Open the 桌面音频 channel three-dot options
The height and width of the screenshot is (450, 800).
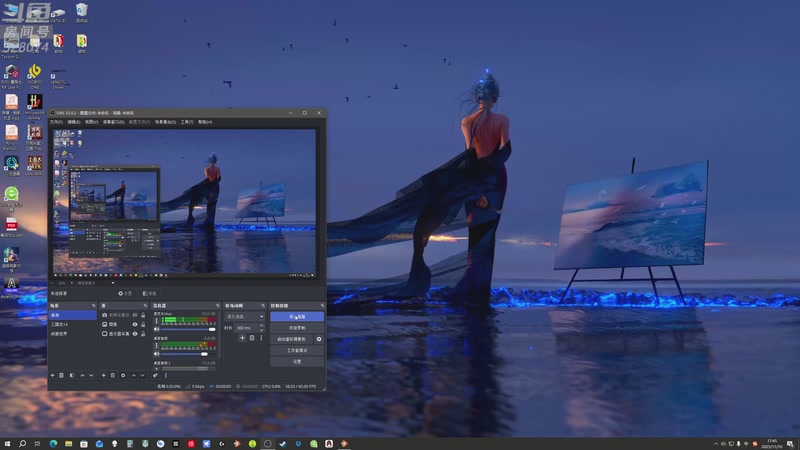pos(156,345)
